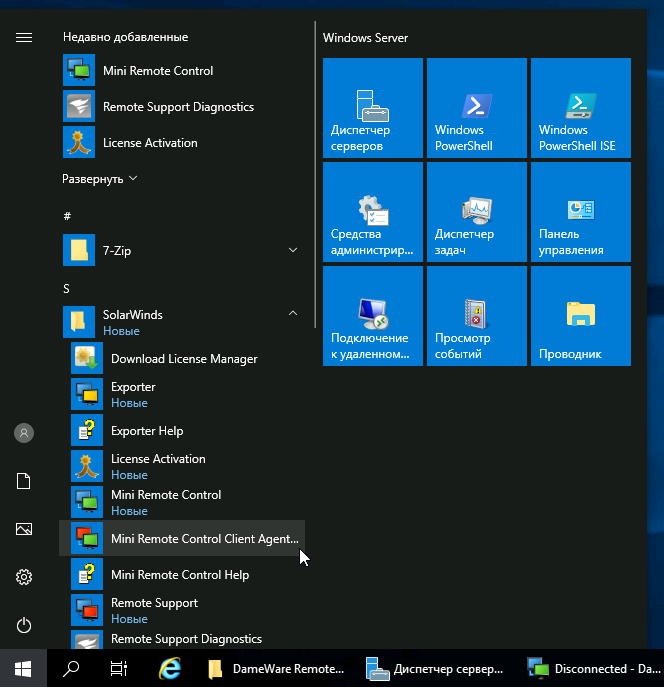Open Подключение к удаленному рабочему столу tile
This screenshot has height=687, width=664.
pos(373,316)
